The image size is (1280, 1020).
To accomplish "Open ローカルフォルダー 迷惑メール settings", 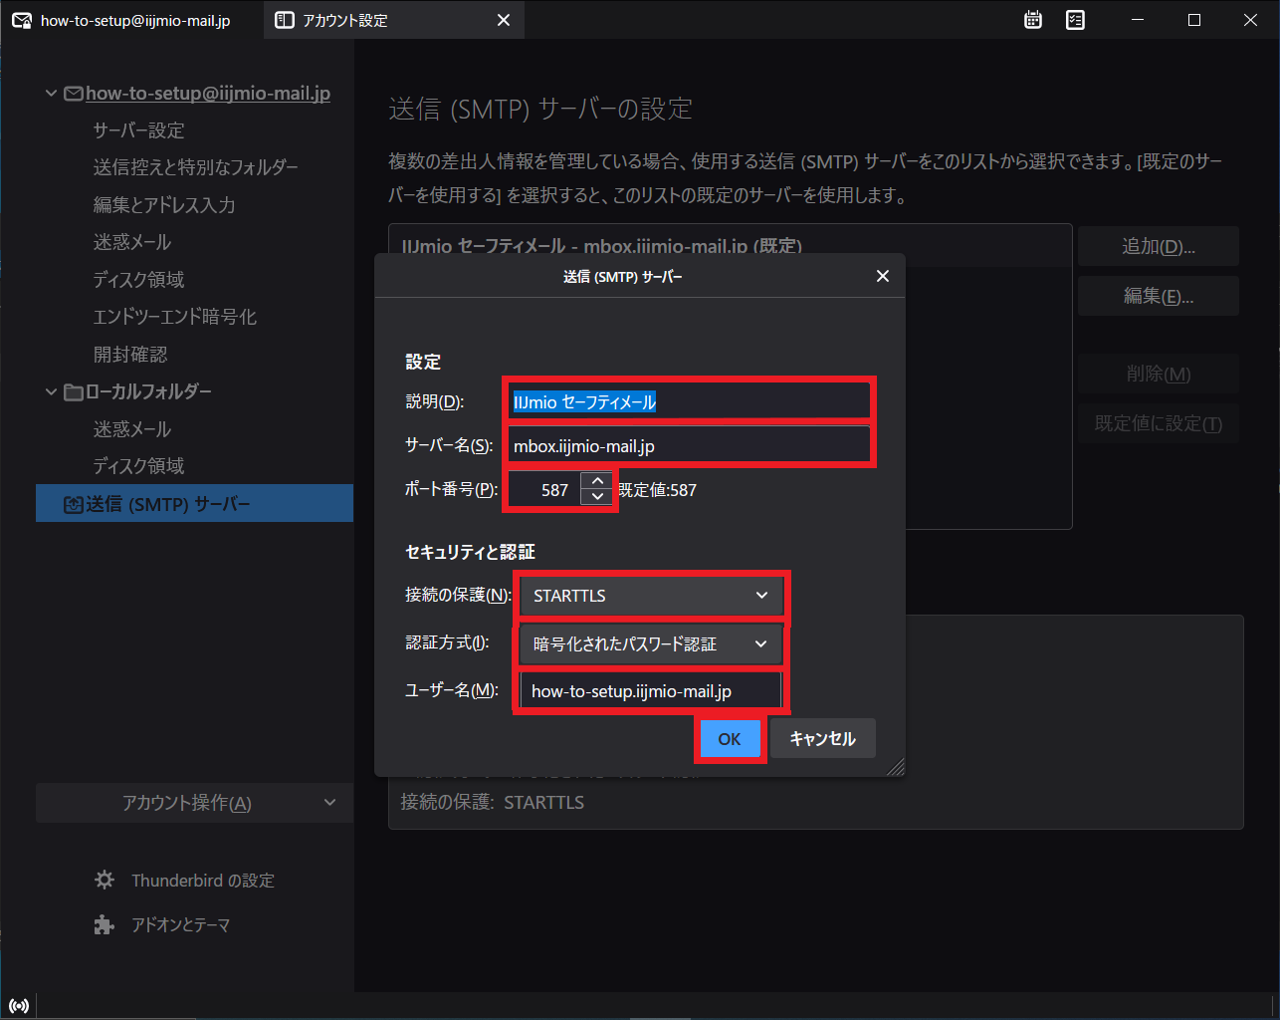I will [x=132, y=429].
